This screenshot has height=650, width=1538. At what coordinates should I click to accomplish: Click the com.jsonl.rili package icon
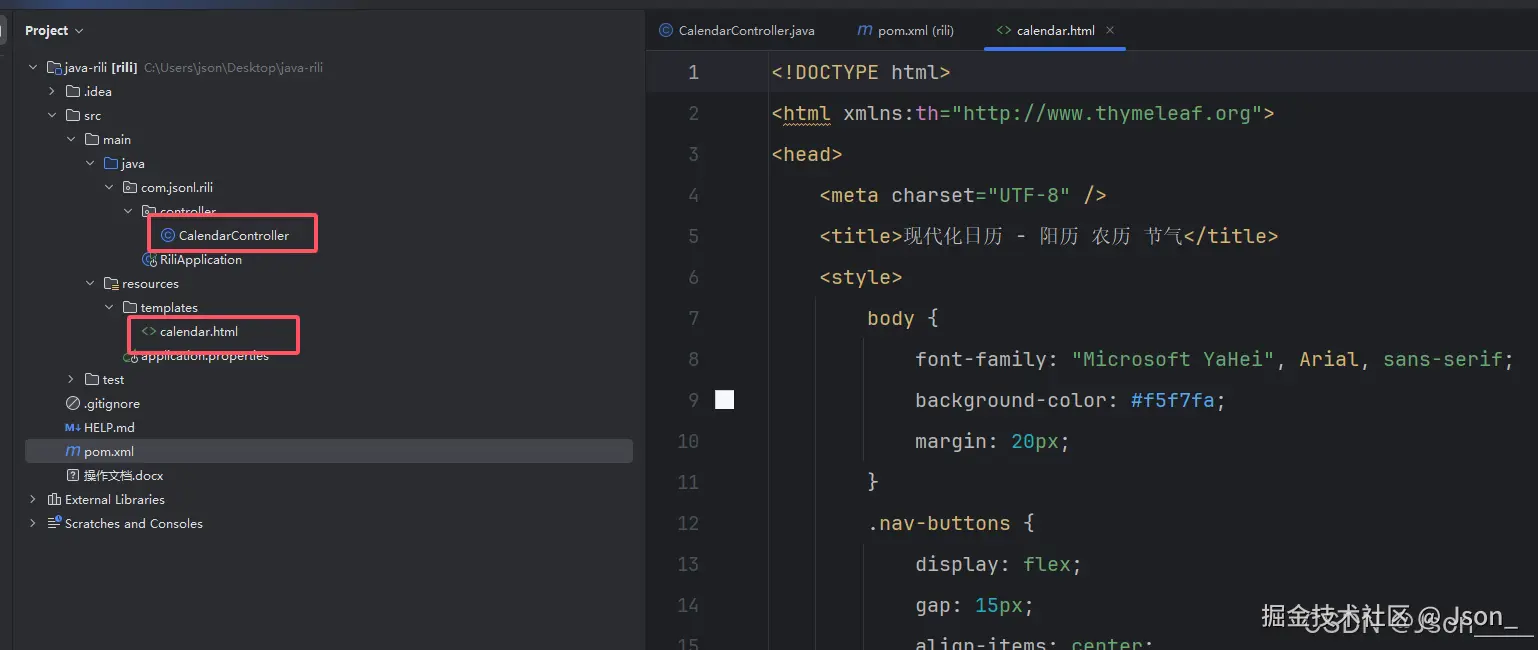[x=130, y=187]
